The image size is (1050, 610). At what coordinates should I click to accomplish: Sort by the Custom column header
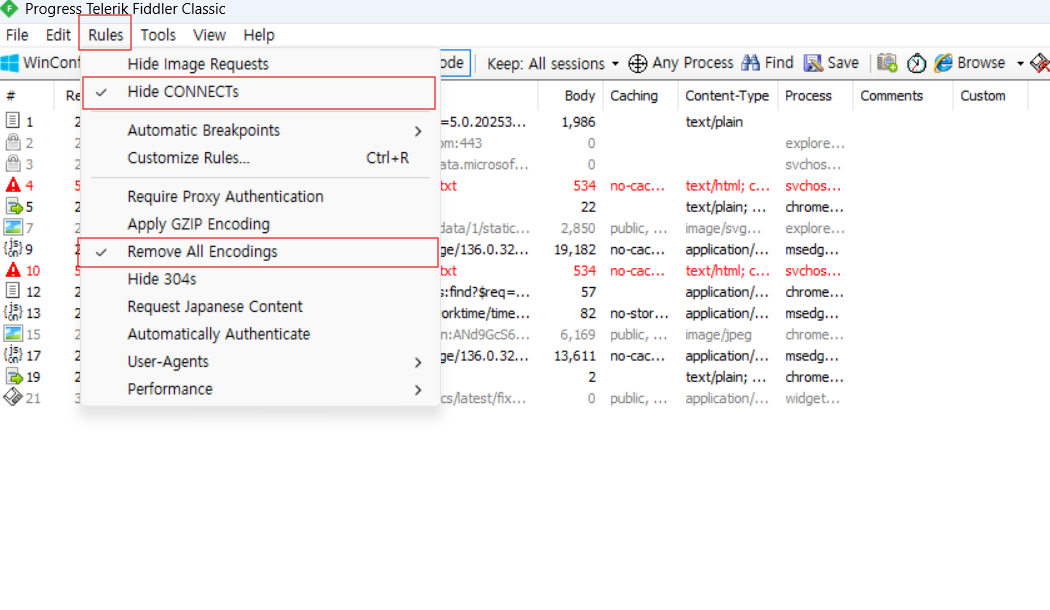coord(990,96)
